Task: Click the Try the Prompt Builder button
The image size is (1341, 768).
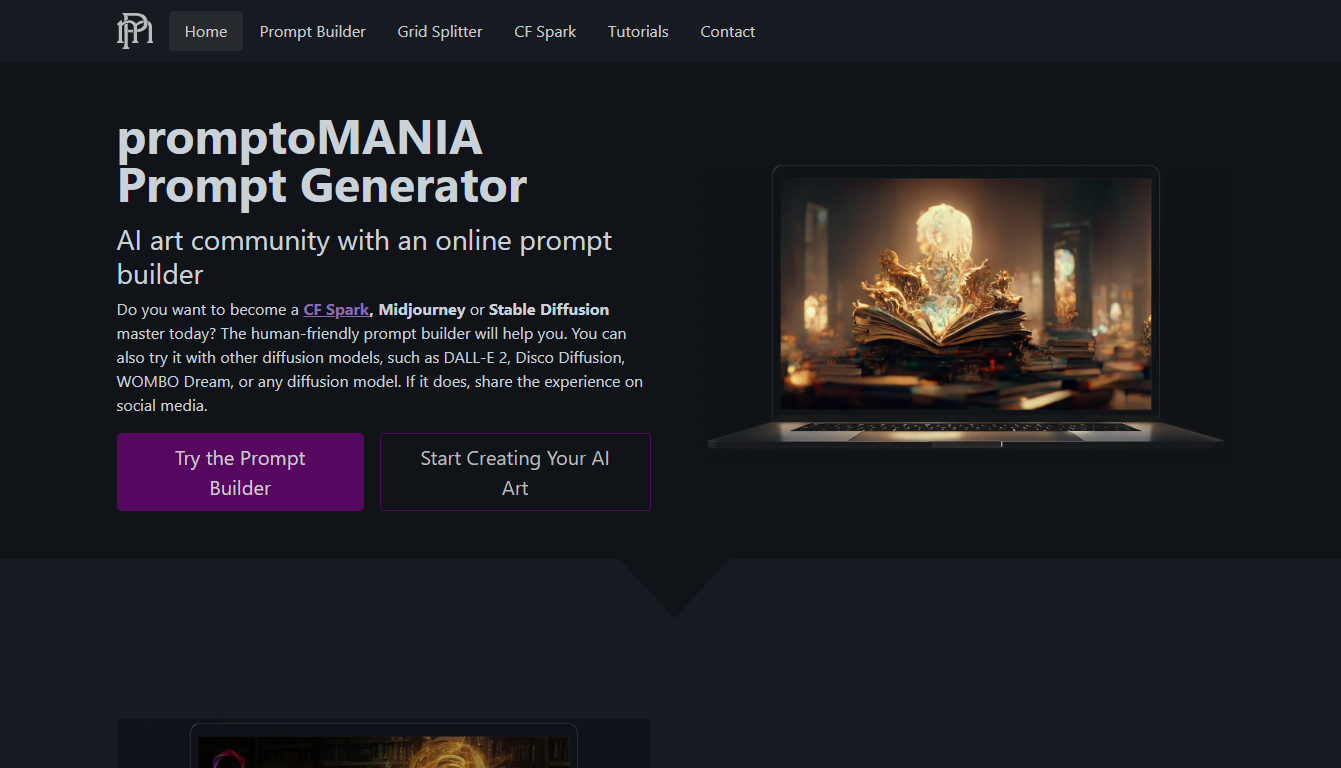Action: (x=240, y=472)
